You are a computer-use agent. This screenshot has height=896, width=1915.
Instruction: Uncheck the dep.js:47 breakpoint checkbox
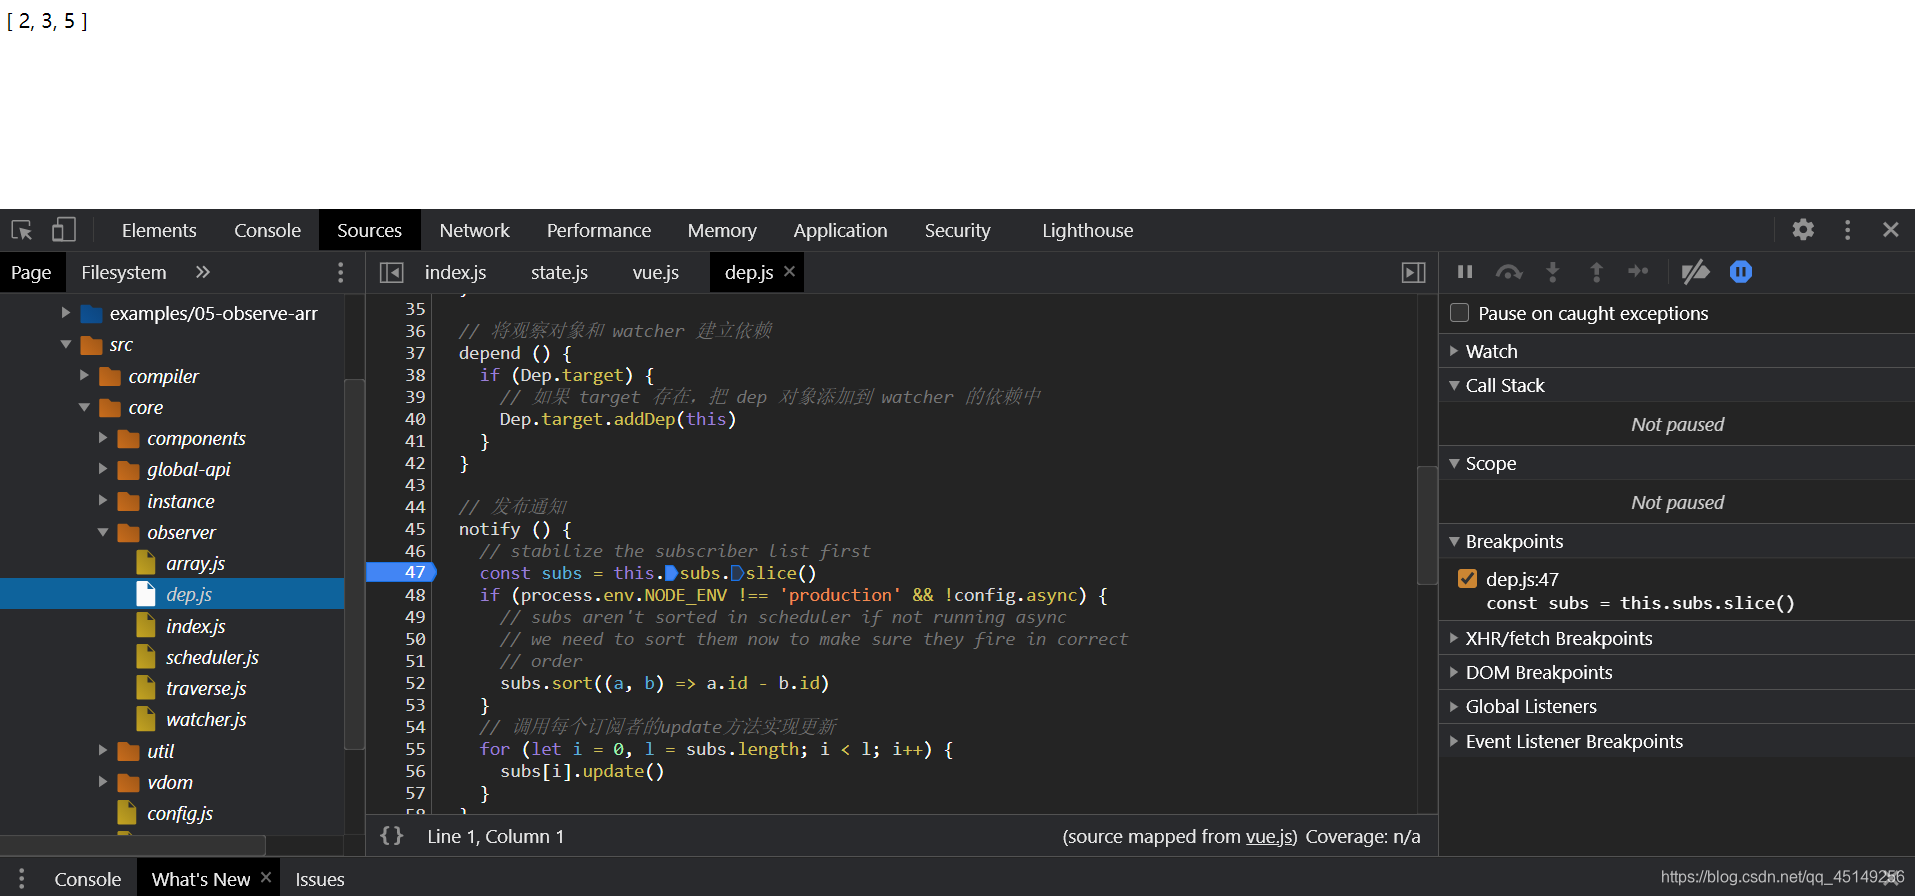(1468, 578)
